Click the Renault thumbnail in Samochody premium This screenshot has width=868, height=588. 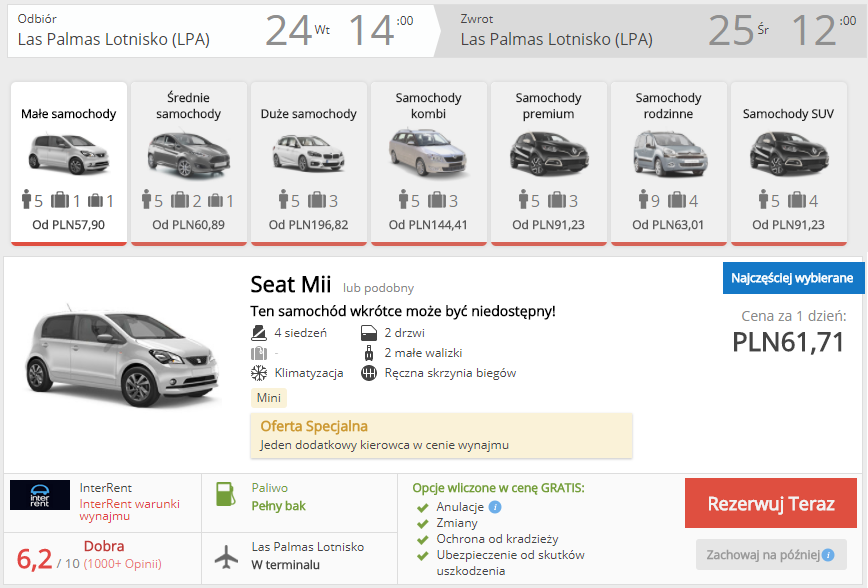coord(549,153)
